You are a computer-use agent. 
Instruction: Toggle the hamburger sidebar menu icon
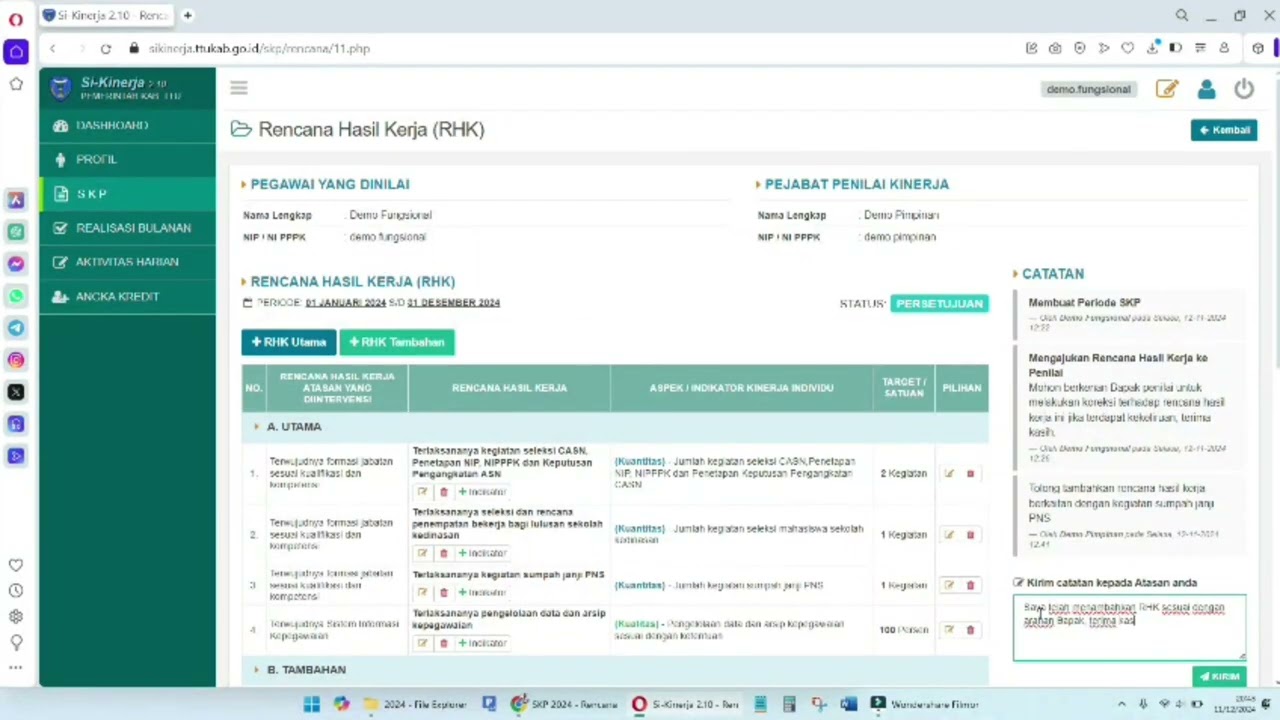coord(238,88)
